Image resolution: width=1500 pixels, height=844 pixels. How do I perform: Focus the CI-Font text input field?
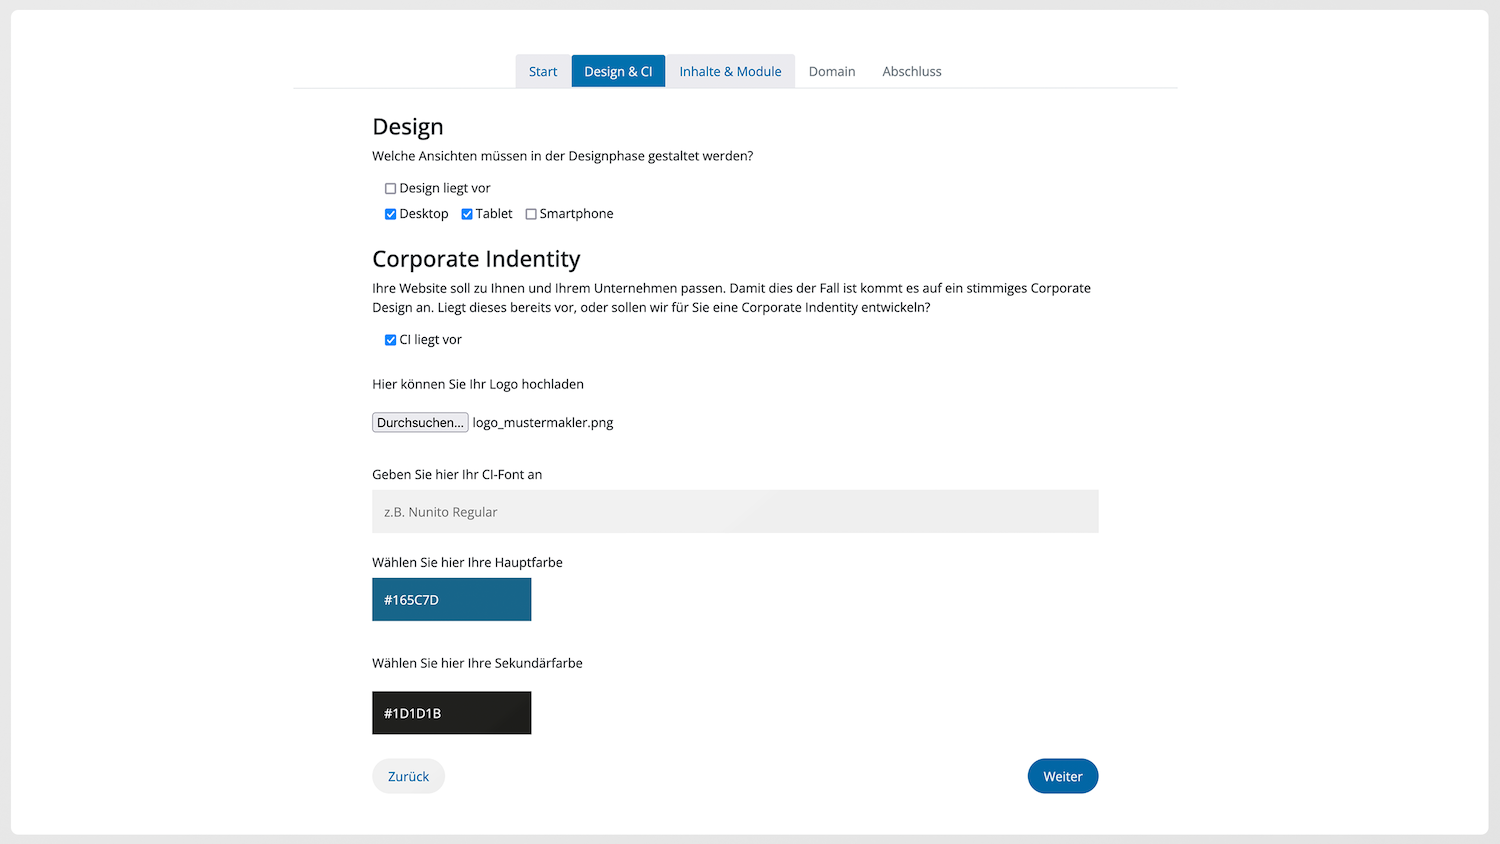coord(735,511)
